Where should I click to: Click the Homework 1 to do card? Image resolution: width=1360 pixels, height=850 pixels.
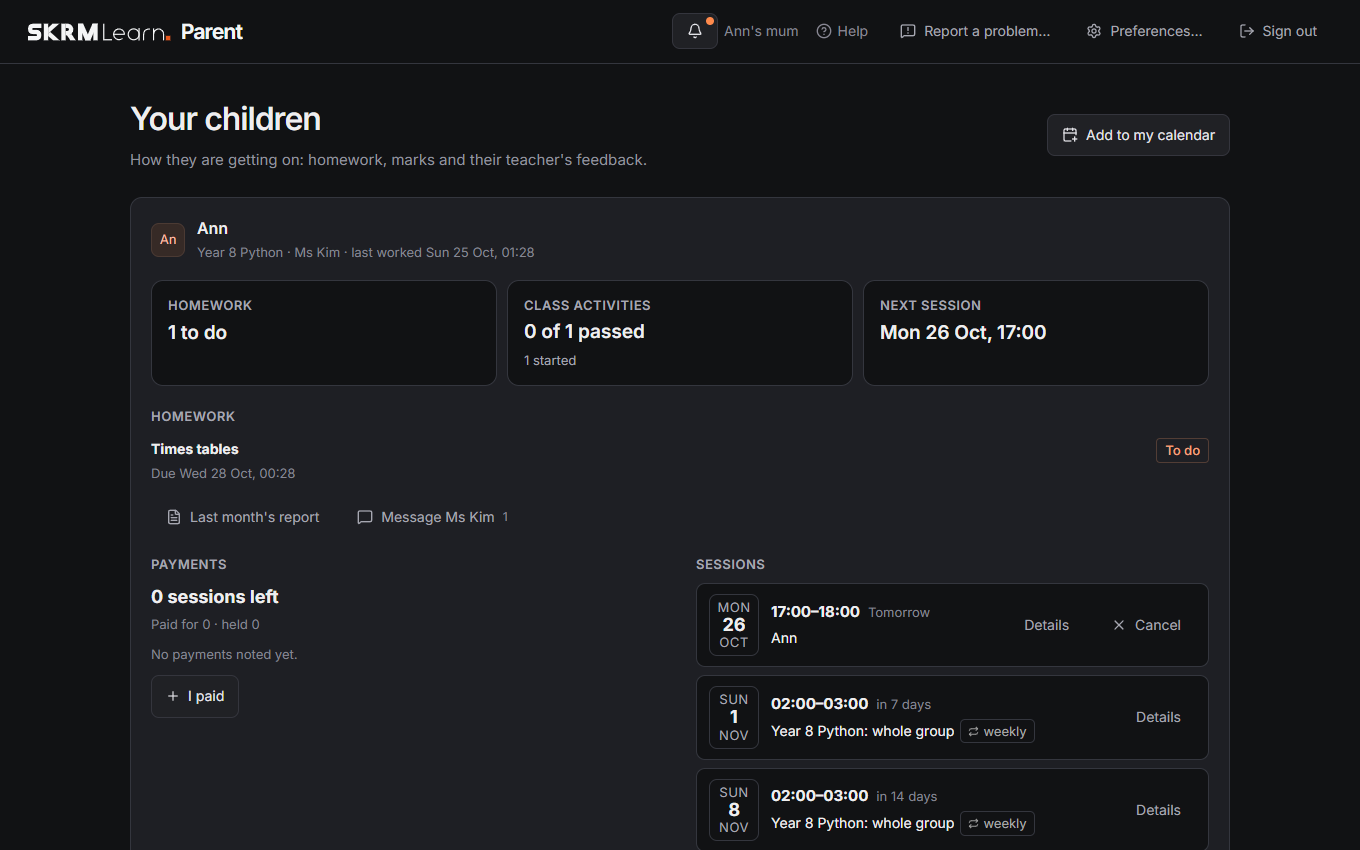pos(324,333)
